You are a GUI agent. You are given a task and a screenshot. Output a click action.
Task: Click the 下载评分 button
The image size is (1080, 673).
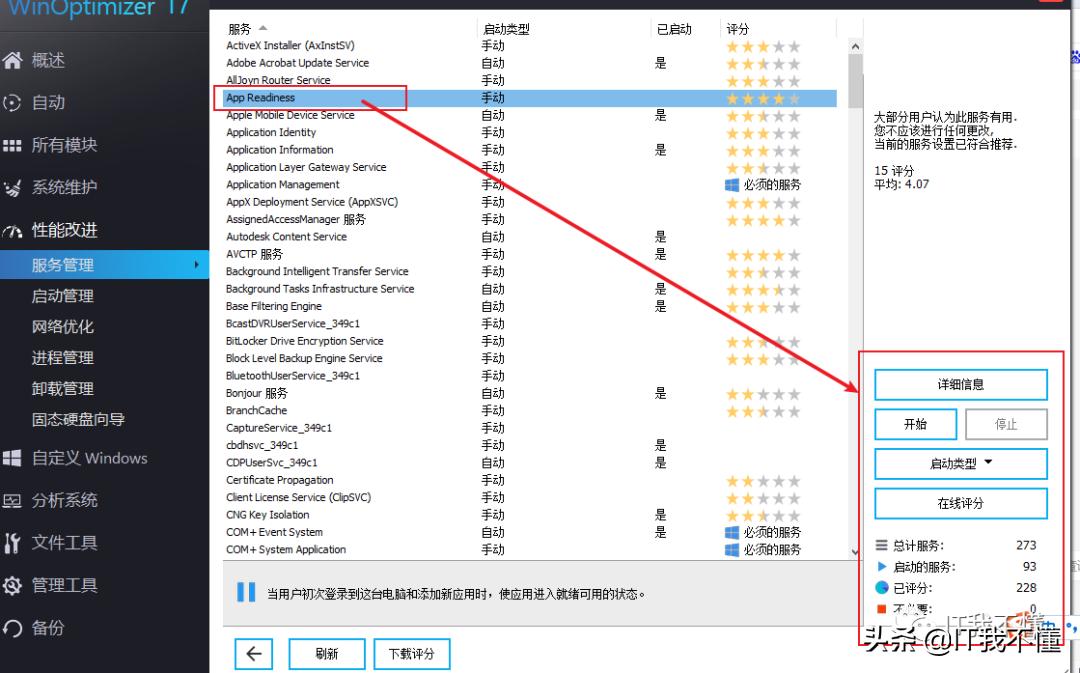[412, 653]
